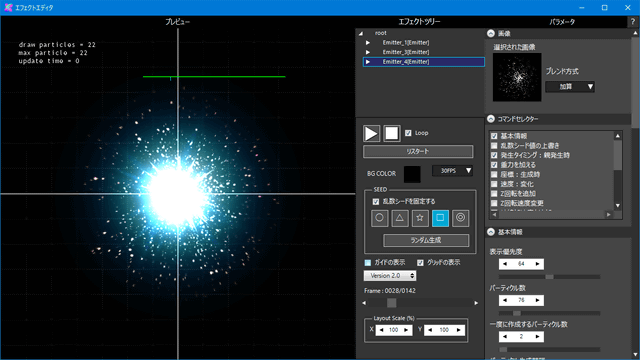Disable グリッドの表示 checkbox
The image size is (640, 360).
pos(420,262)
